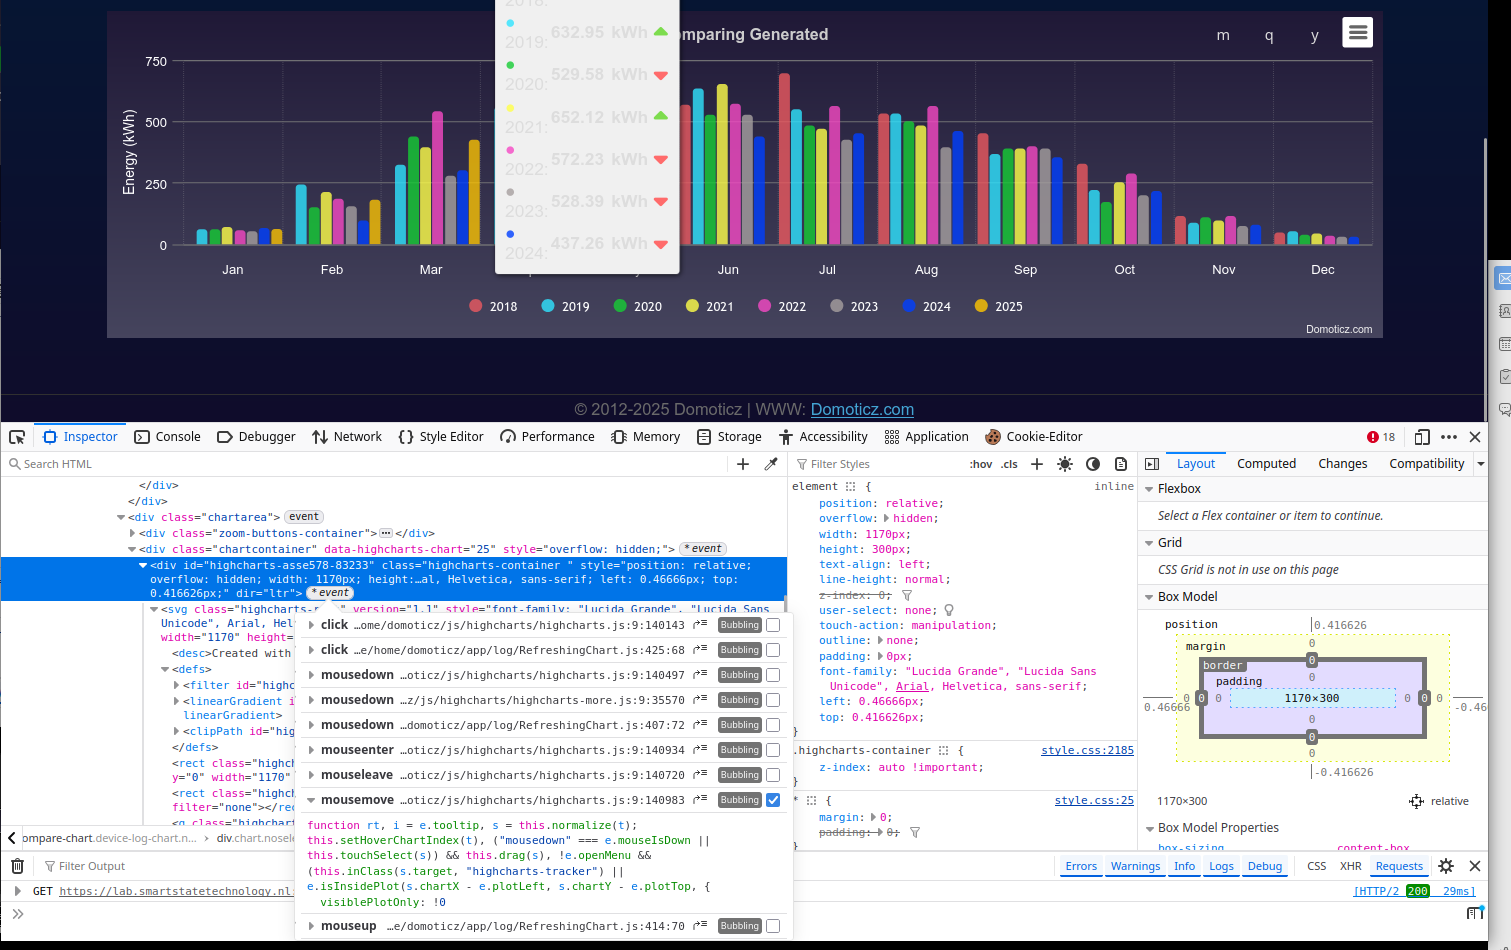Open debugger for mousemove handler
This screenshot has width=1511, height=950.
(x=700, y=799)
